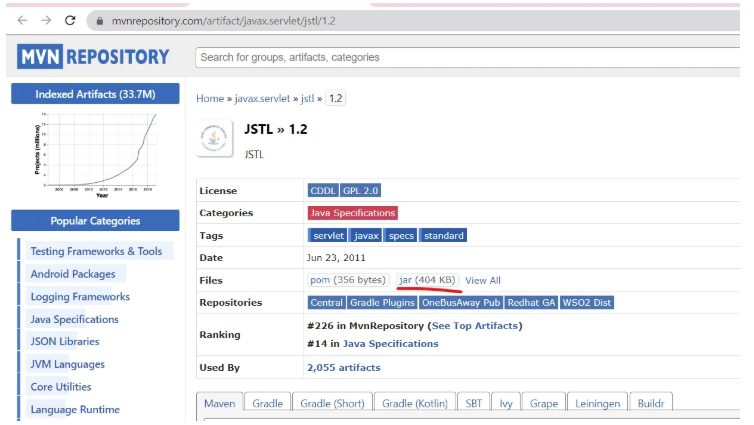Open Logging Frameworks category

[x=80, y=297]
